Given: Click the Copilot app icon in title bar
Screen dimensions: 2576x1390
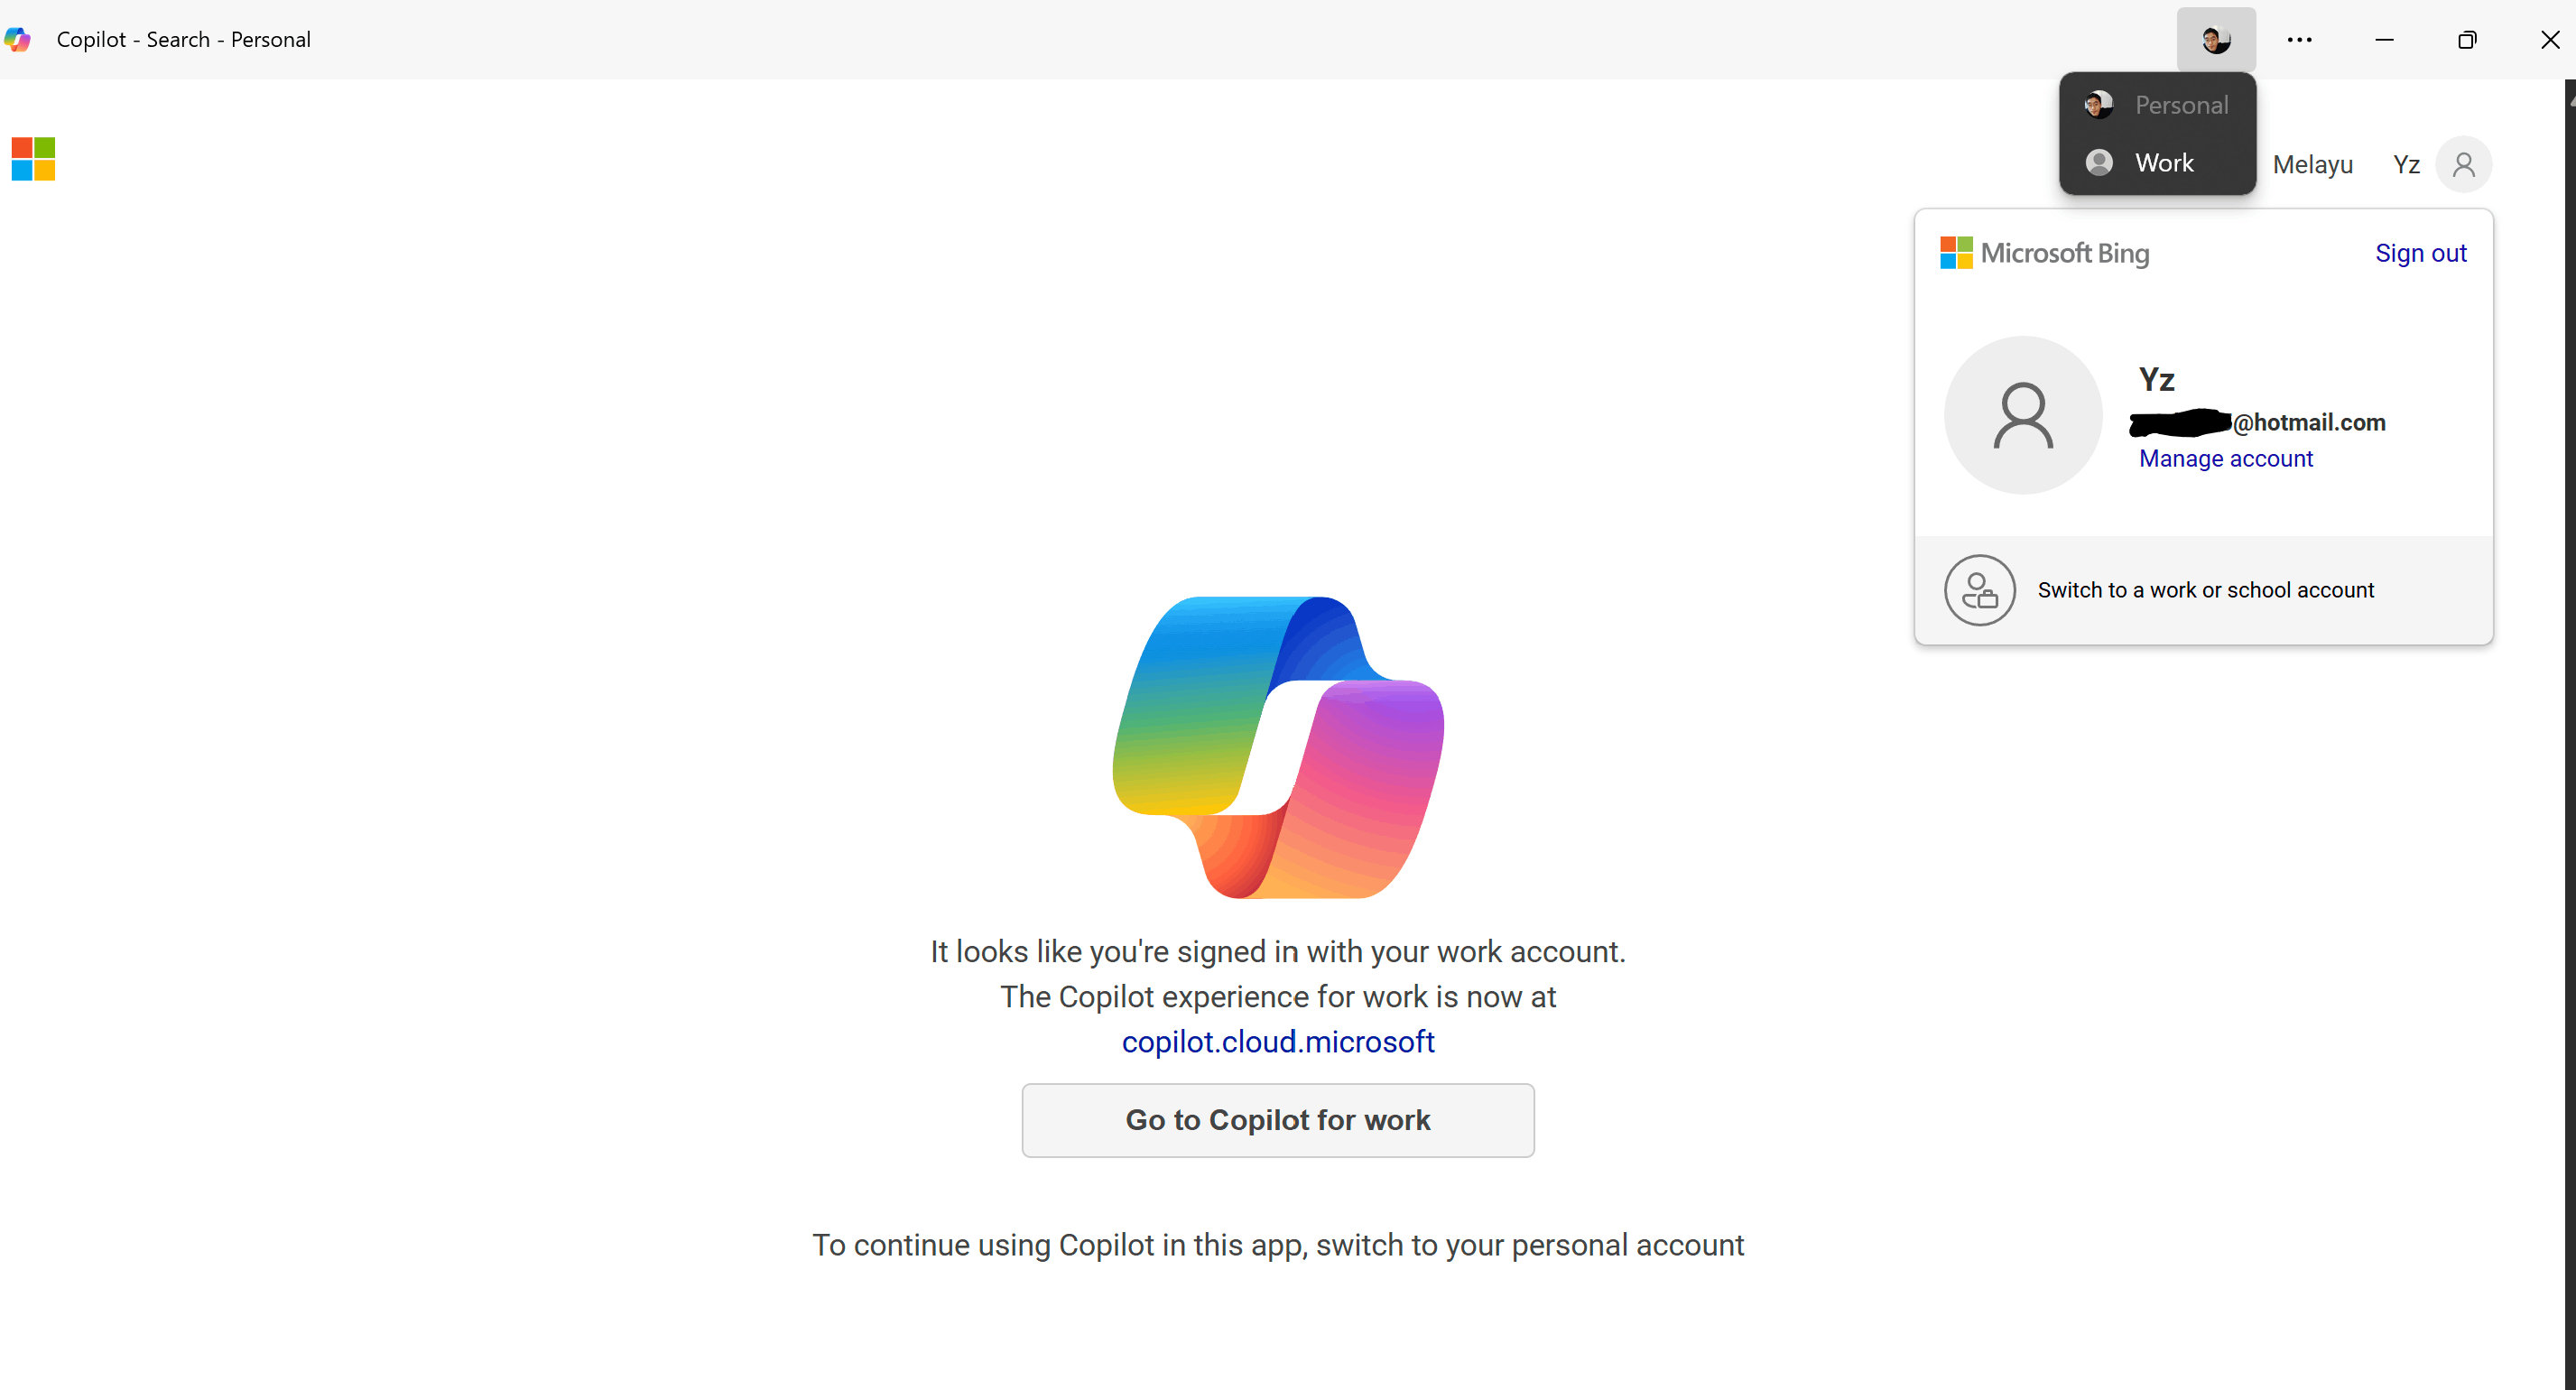Looking at the screenshot, I should point(18,39).
